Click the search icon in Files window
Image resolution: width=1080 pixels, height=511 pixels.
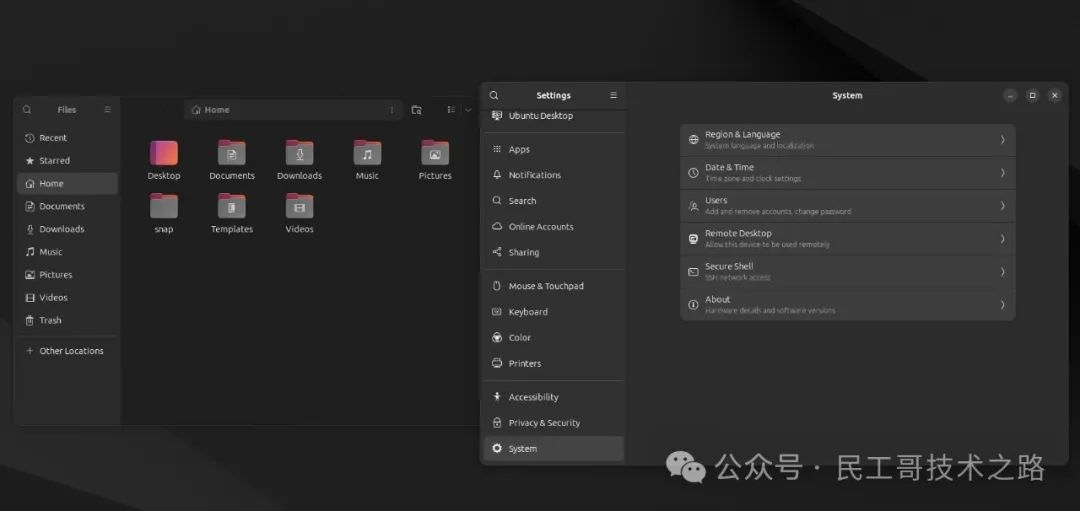click(27, 110)
